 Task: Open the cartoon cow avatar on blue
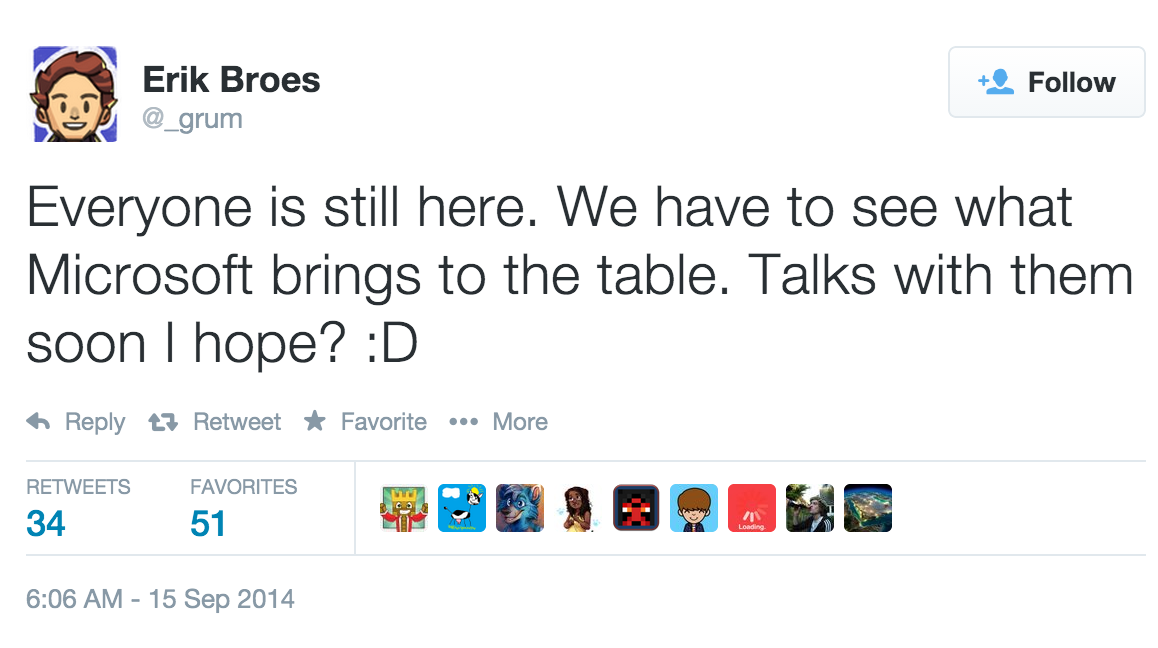462,508
